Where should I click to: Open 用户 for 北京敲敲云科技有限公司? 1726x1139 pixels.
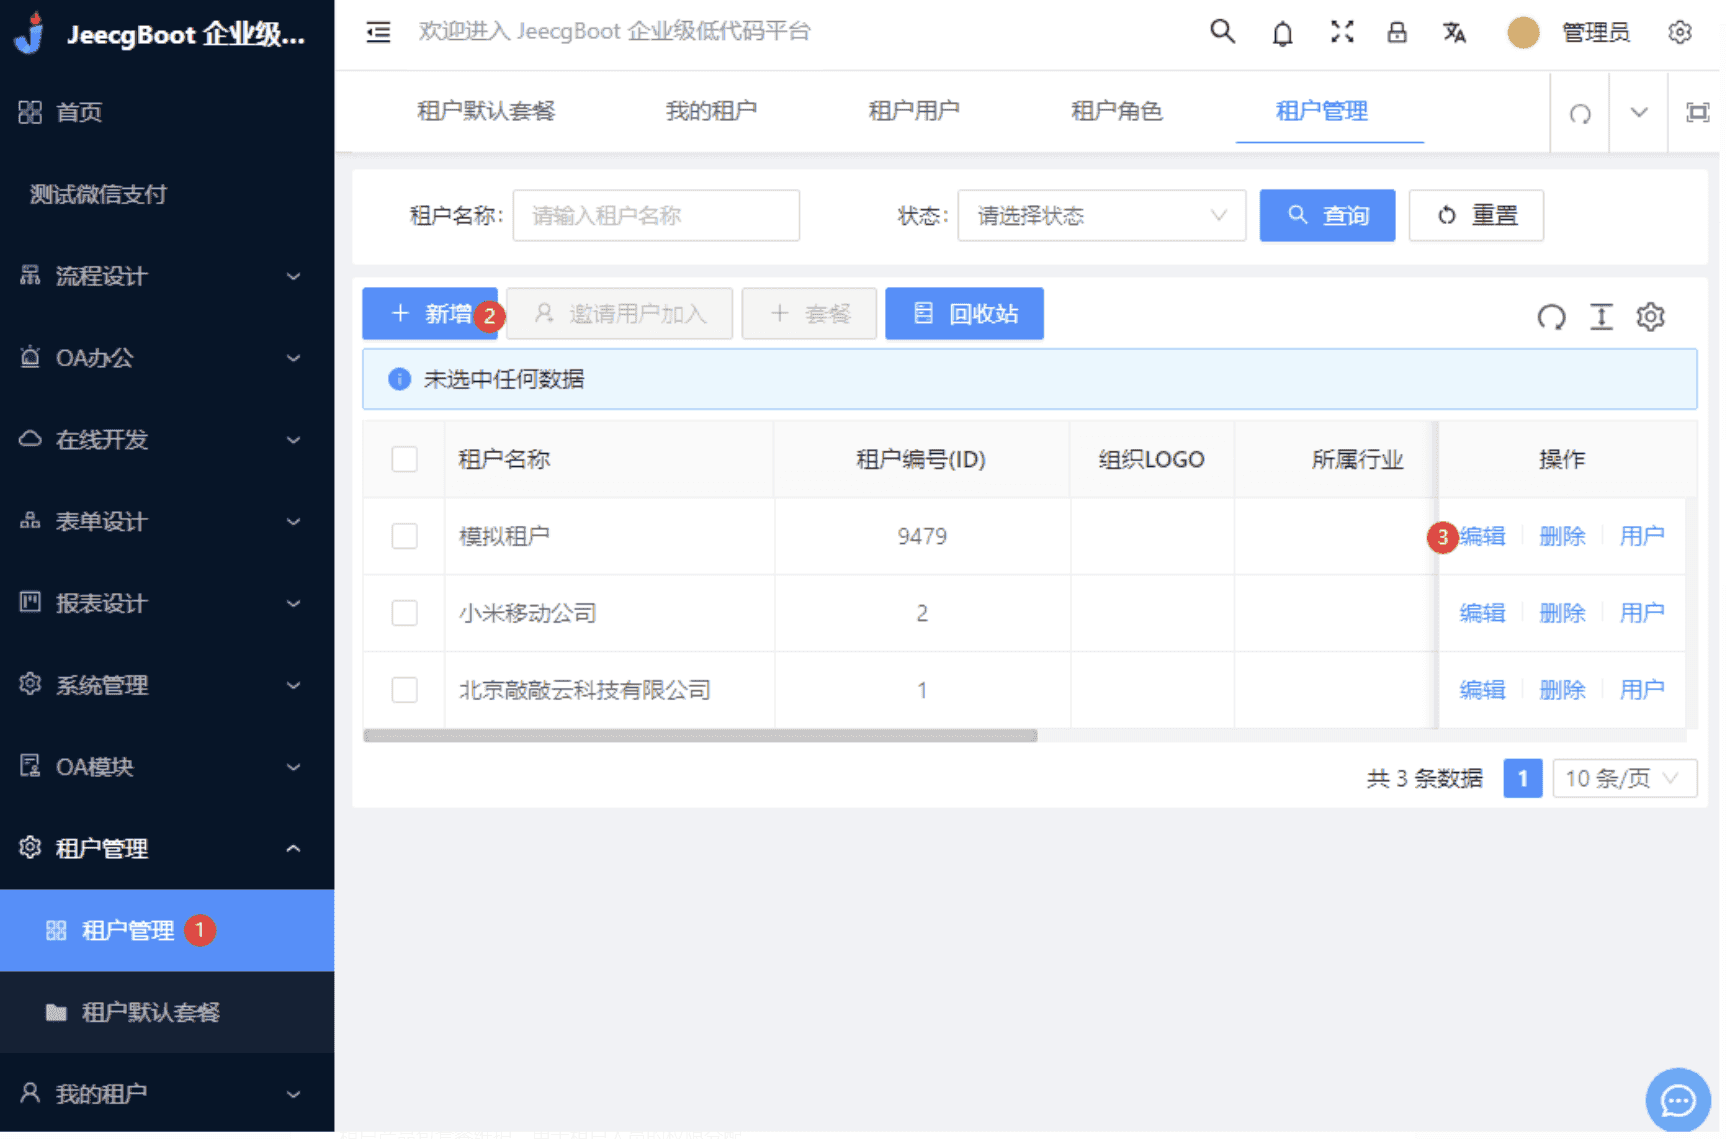pos(1642,690)
